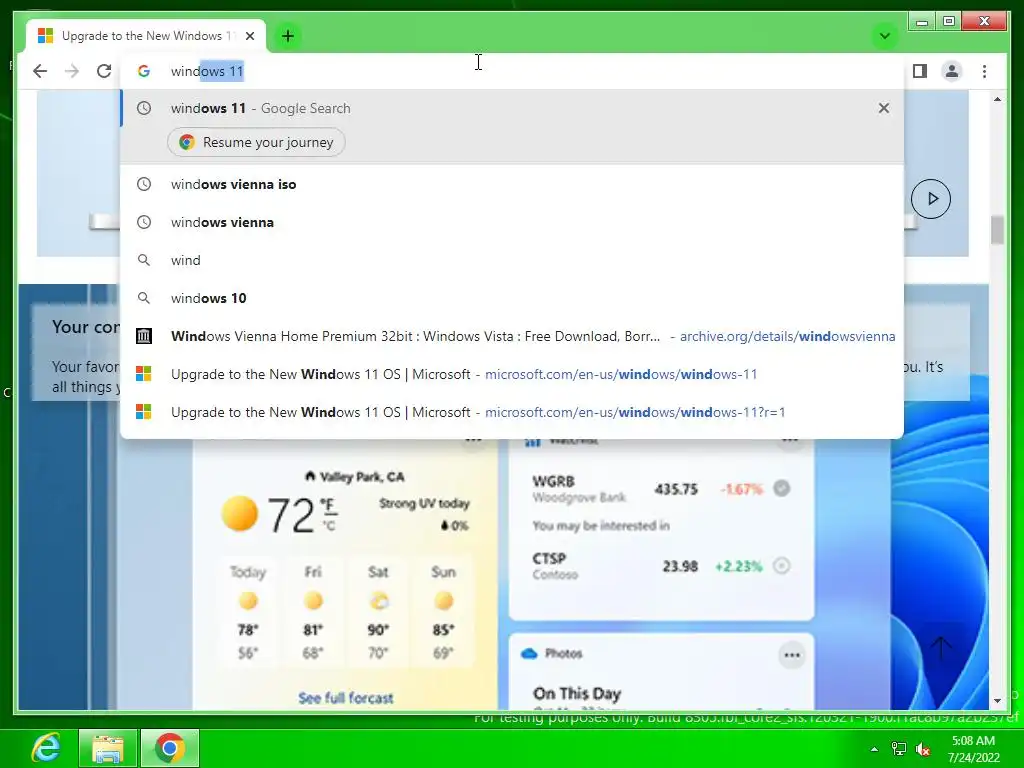Click the Sat forecast column
The height and width of the screenshot is (768, 1024).
coord(378,612)
